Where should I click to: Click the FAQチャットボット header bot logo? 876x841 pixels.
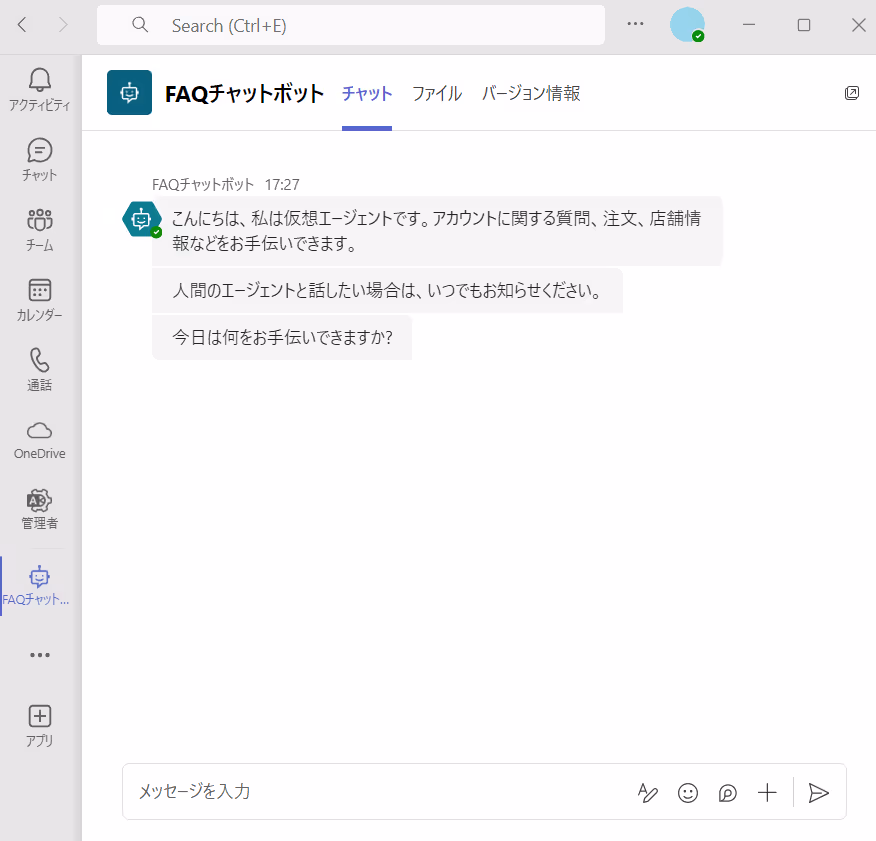(x=130, y=92)
